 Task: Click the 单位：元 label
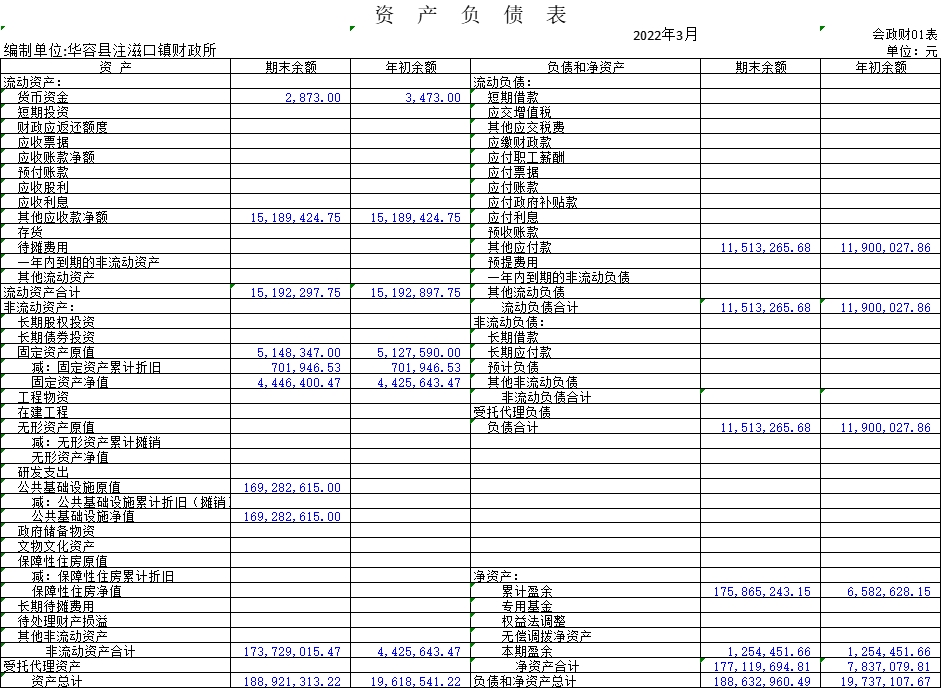(x=911, y=51)
